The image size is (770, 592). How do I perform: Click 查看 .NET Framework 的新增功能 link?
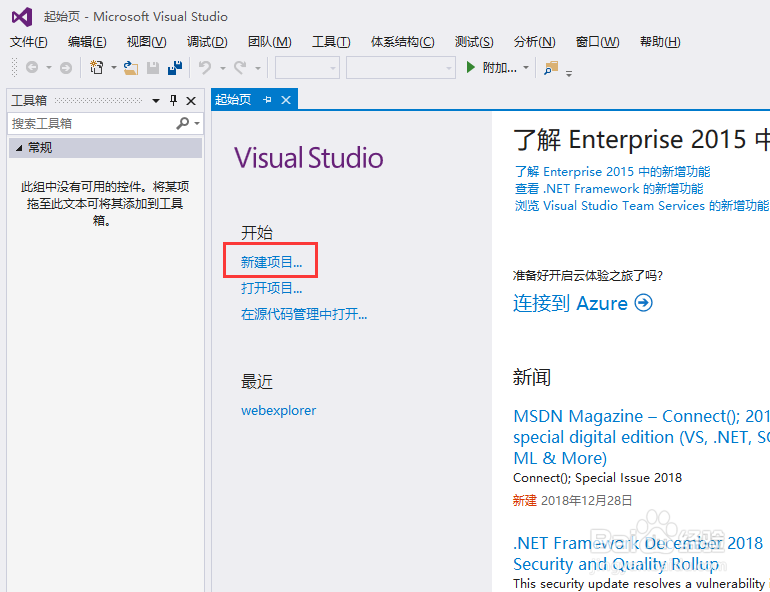(608, 188)
